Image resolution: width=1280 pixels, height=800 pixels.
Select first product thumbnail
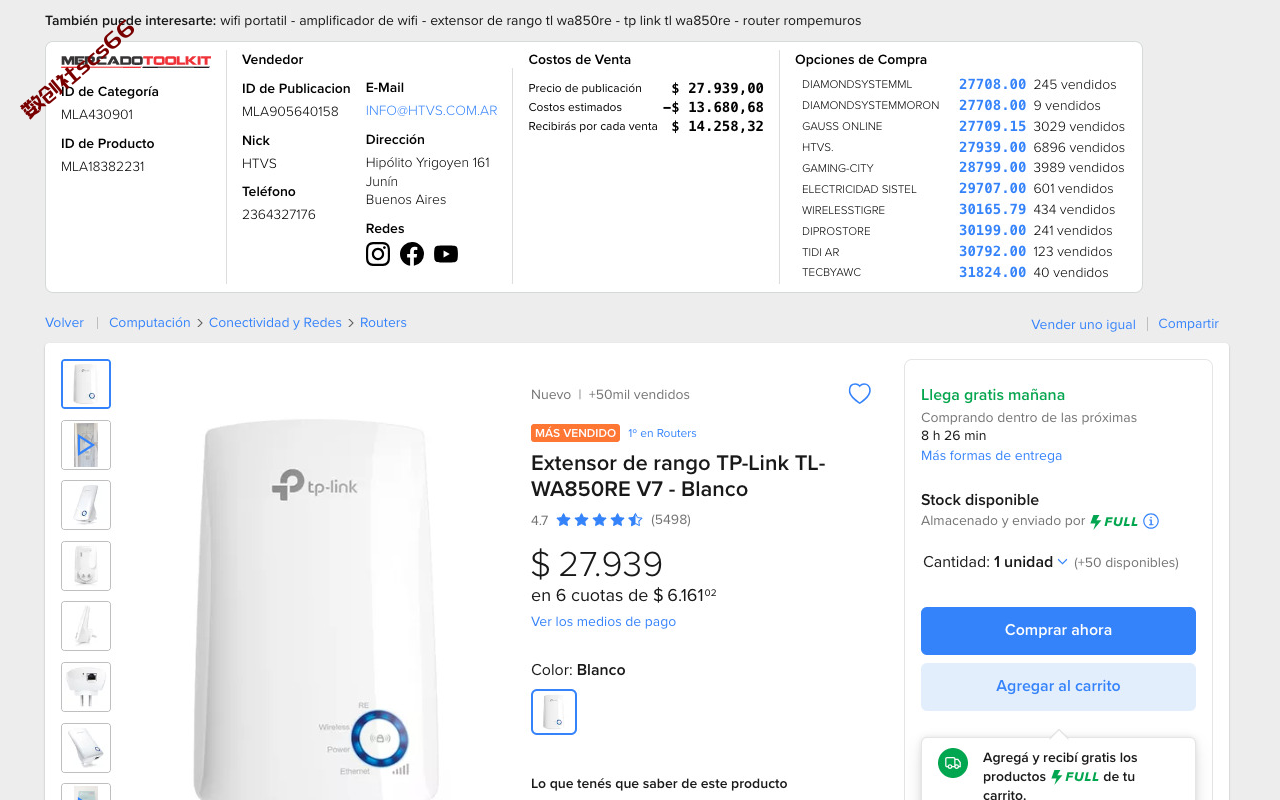(86, 384)
